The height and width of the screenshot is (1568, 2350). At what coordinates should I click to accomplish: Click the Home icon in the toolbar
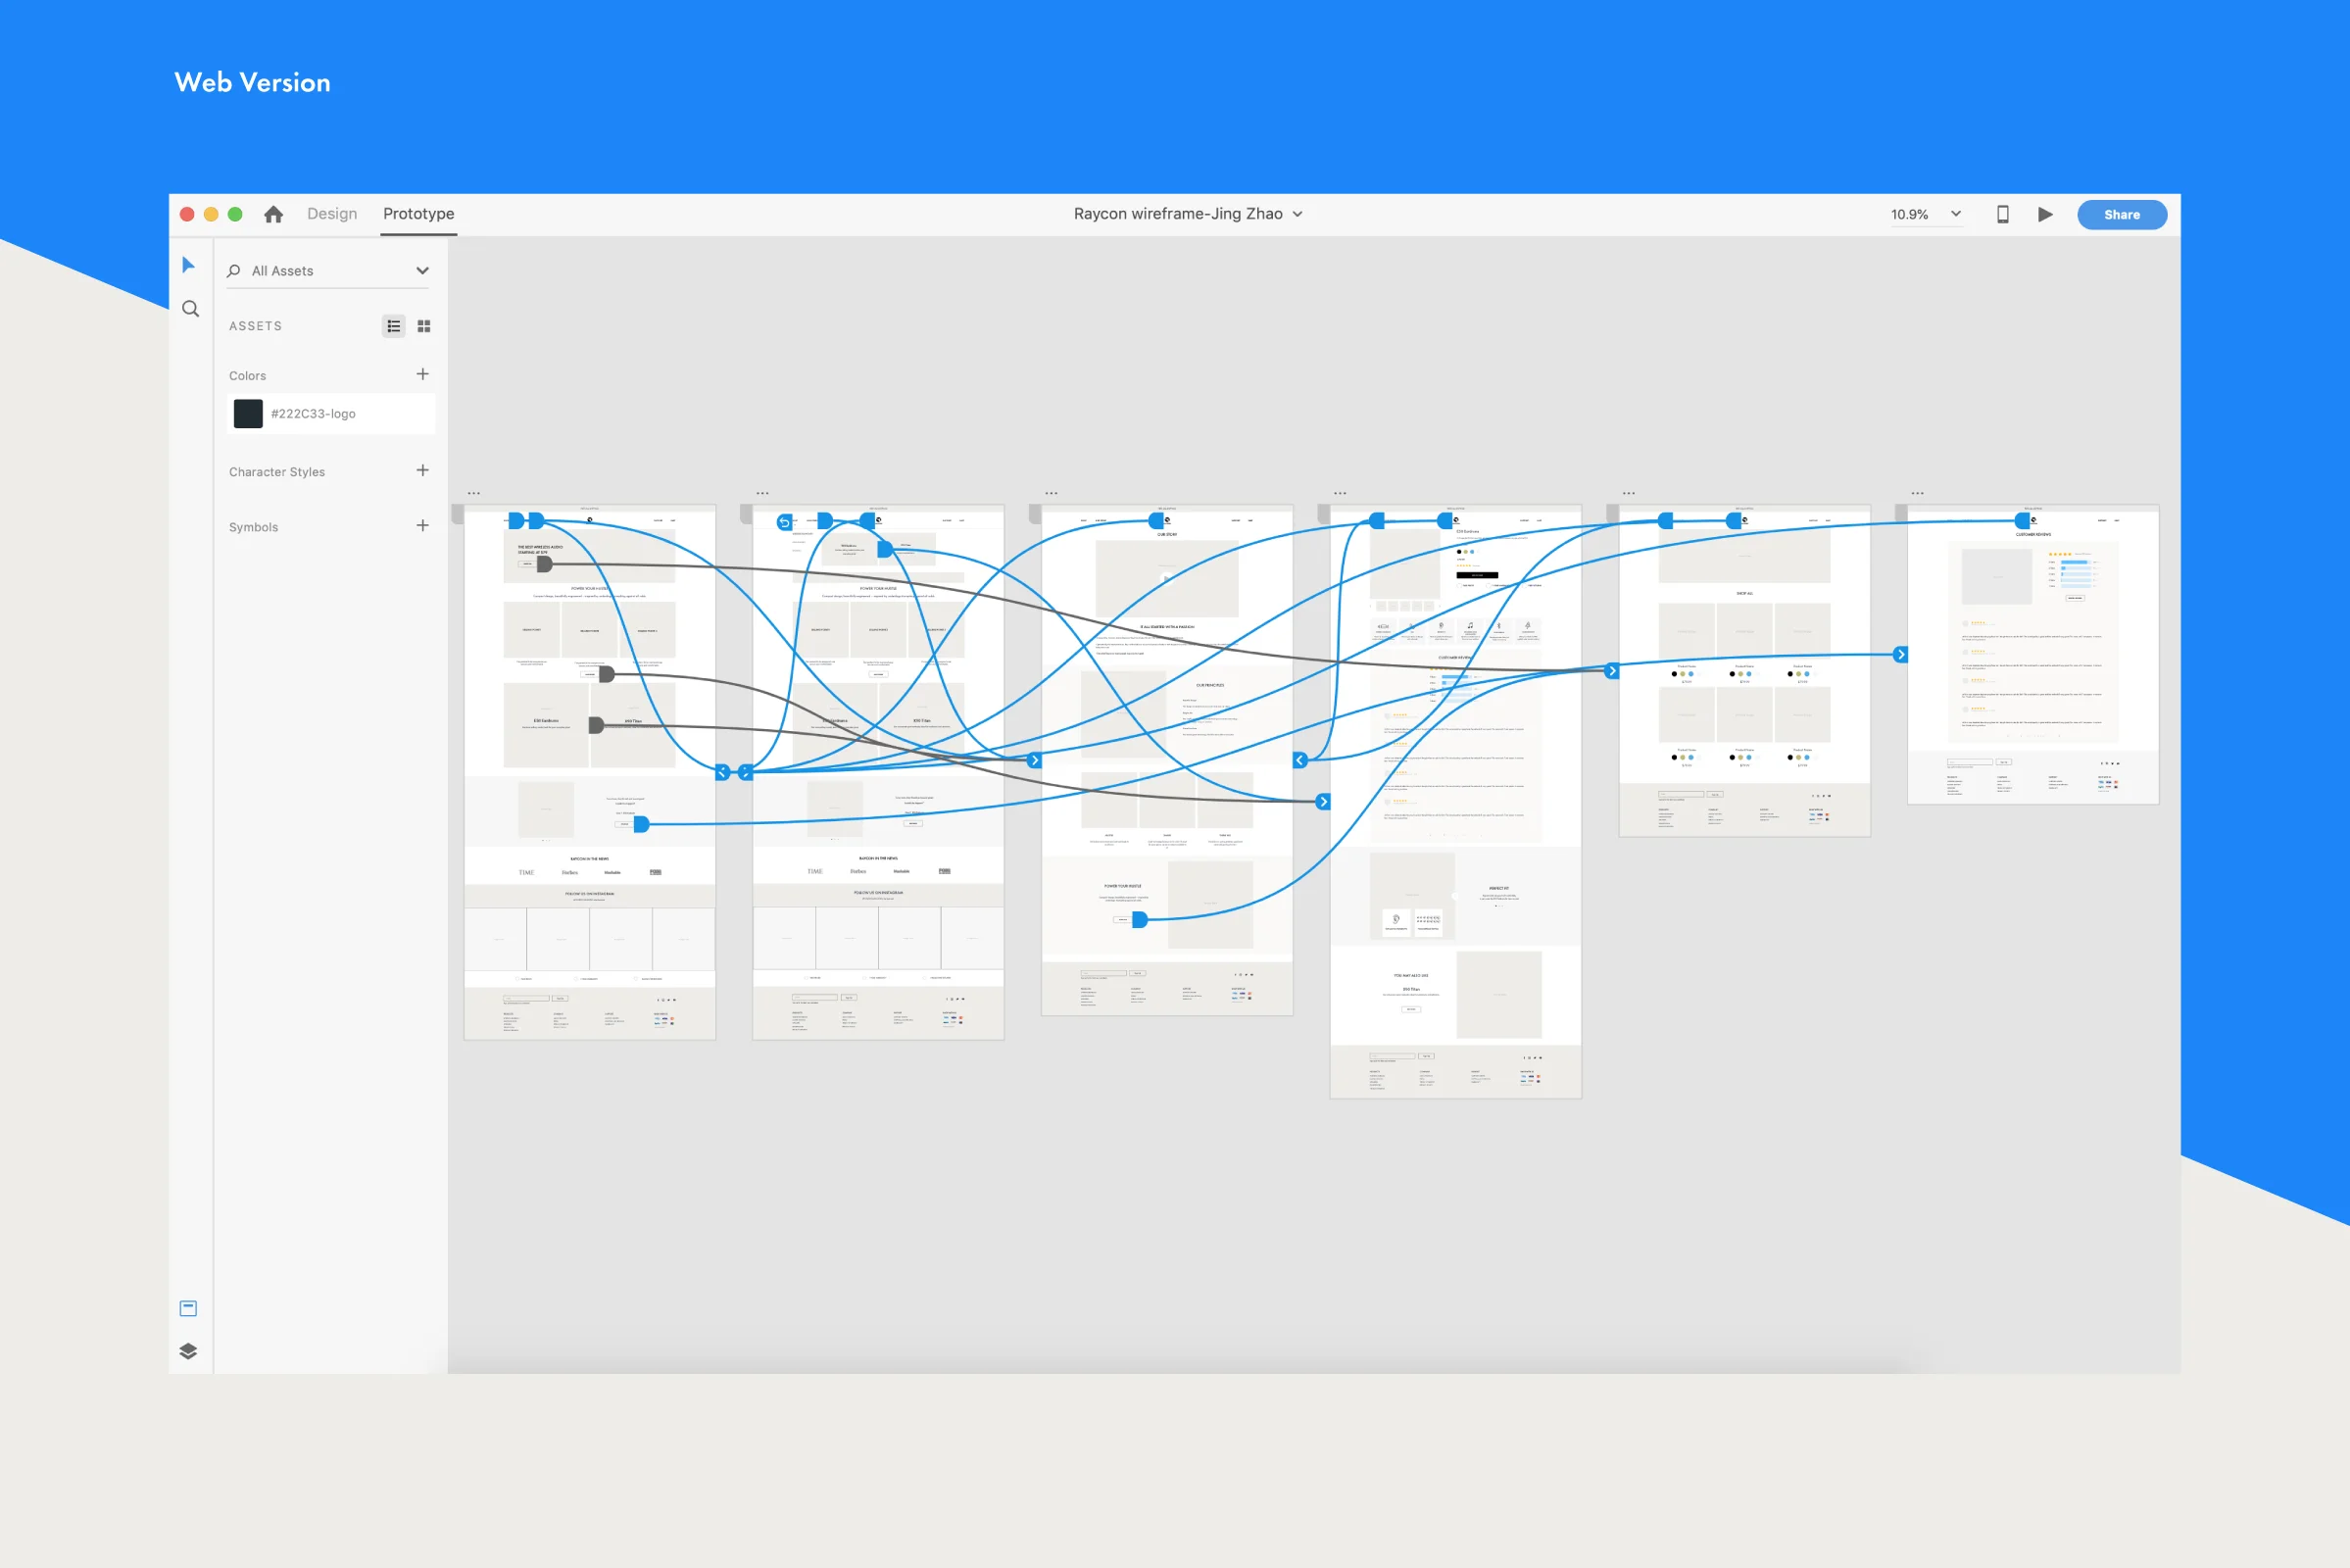(272, 213)
